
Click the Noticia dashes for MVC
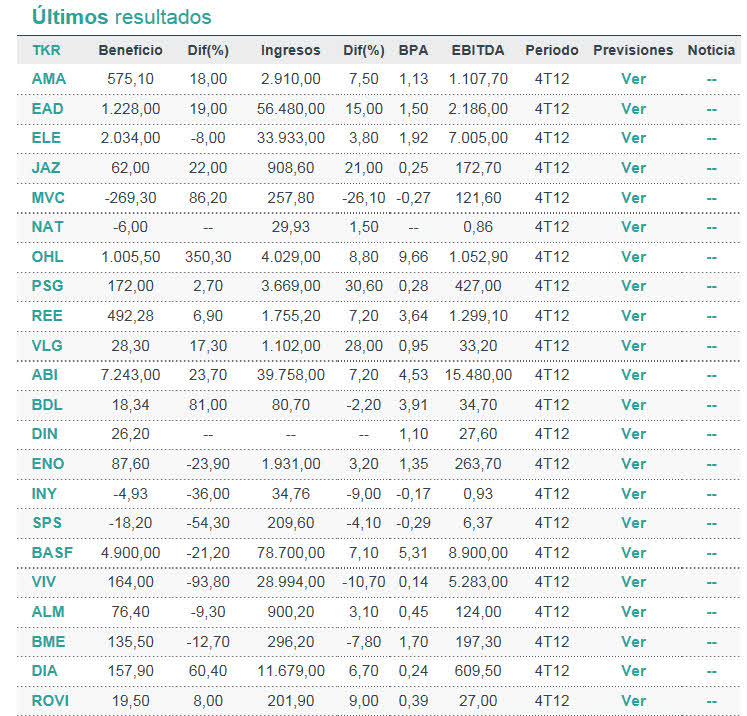711,198
